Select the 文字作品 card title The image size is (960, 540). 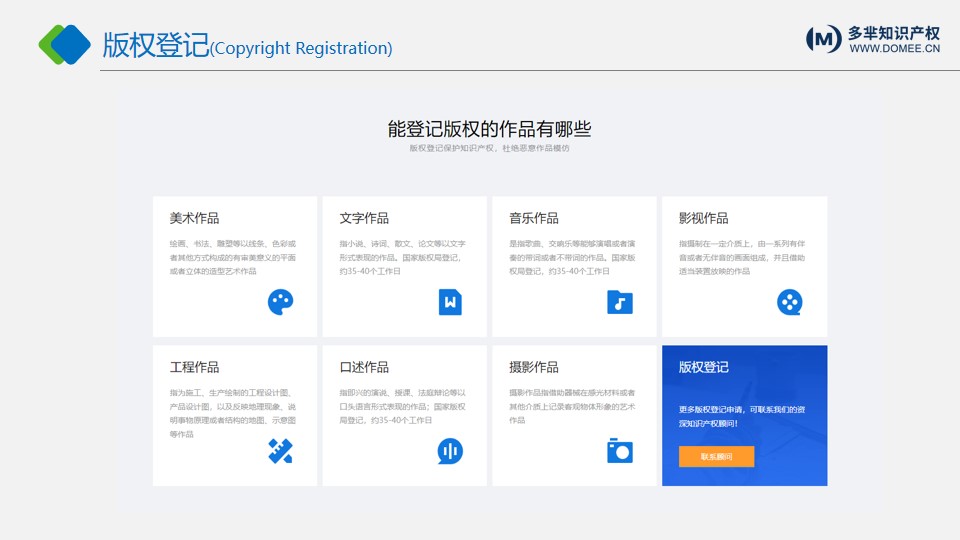tap(364, 218)
